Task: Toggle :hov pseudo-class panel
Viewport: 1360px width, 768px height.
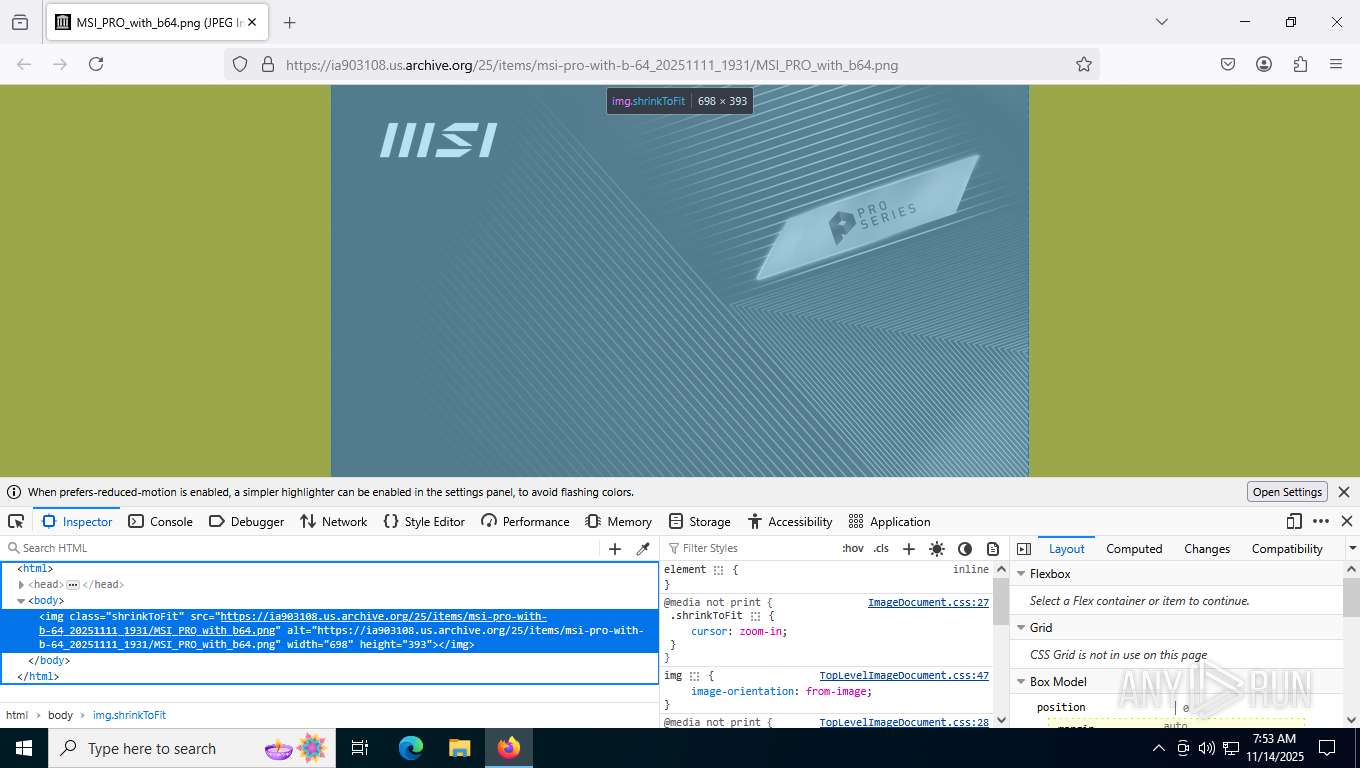Action: (x=853, y=548)
